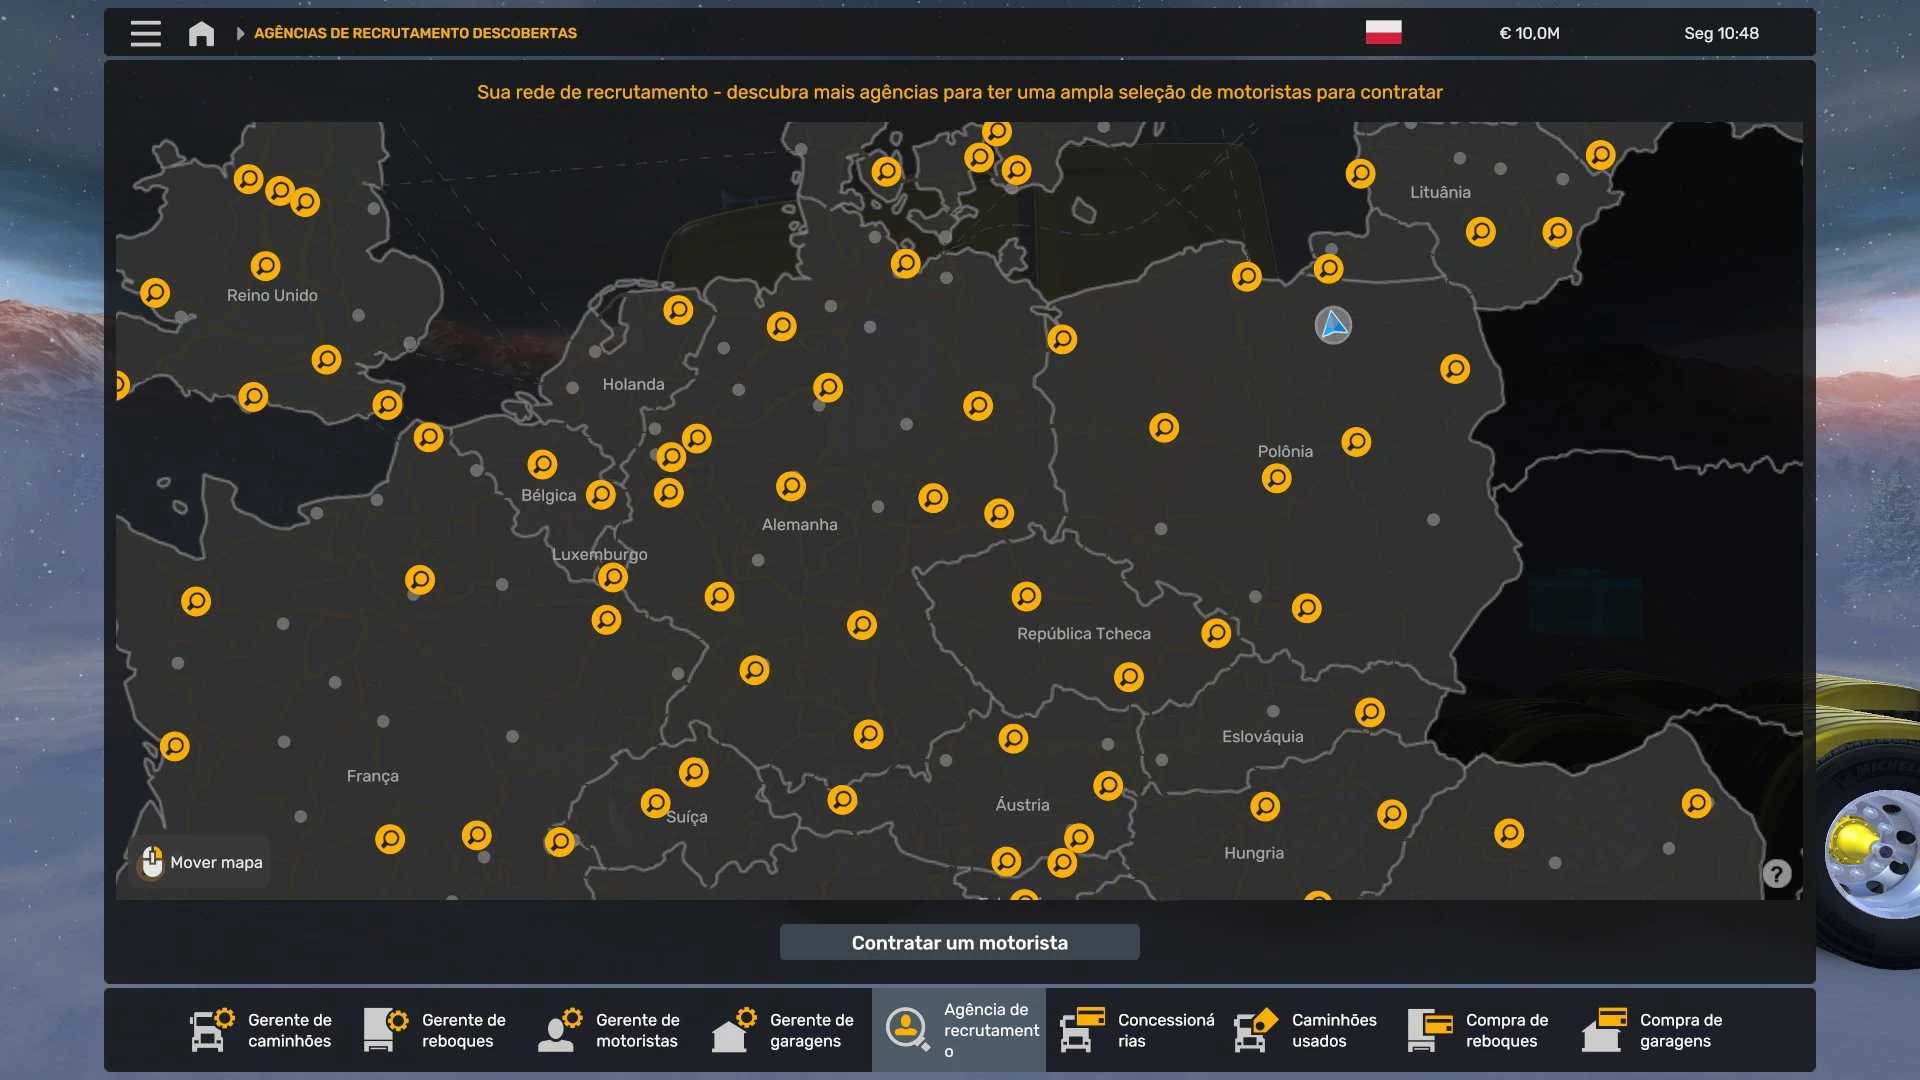Open the help question mark icon
This screenshot has height=1080, width=1920.
tap(1776, 874)
